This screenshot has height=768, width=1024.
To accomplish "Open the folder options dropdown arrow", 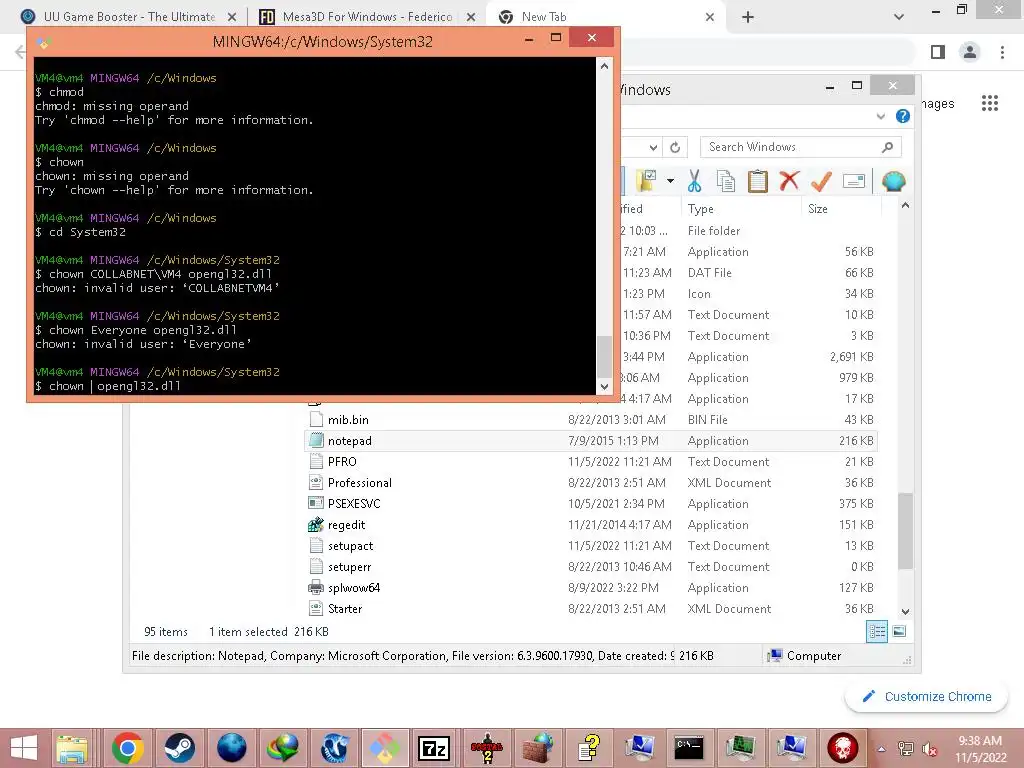I will coord(670,181).
